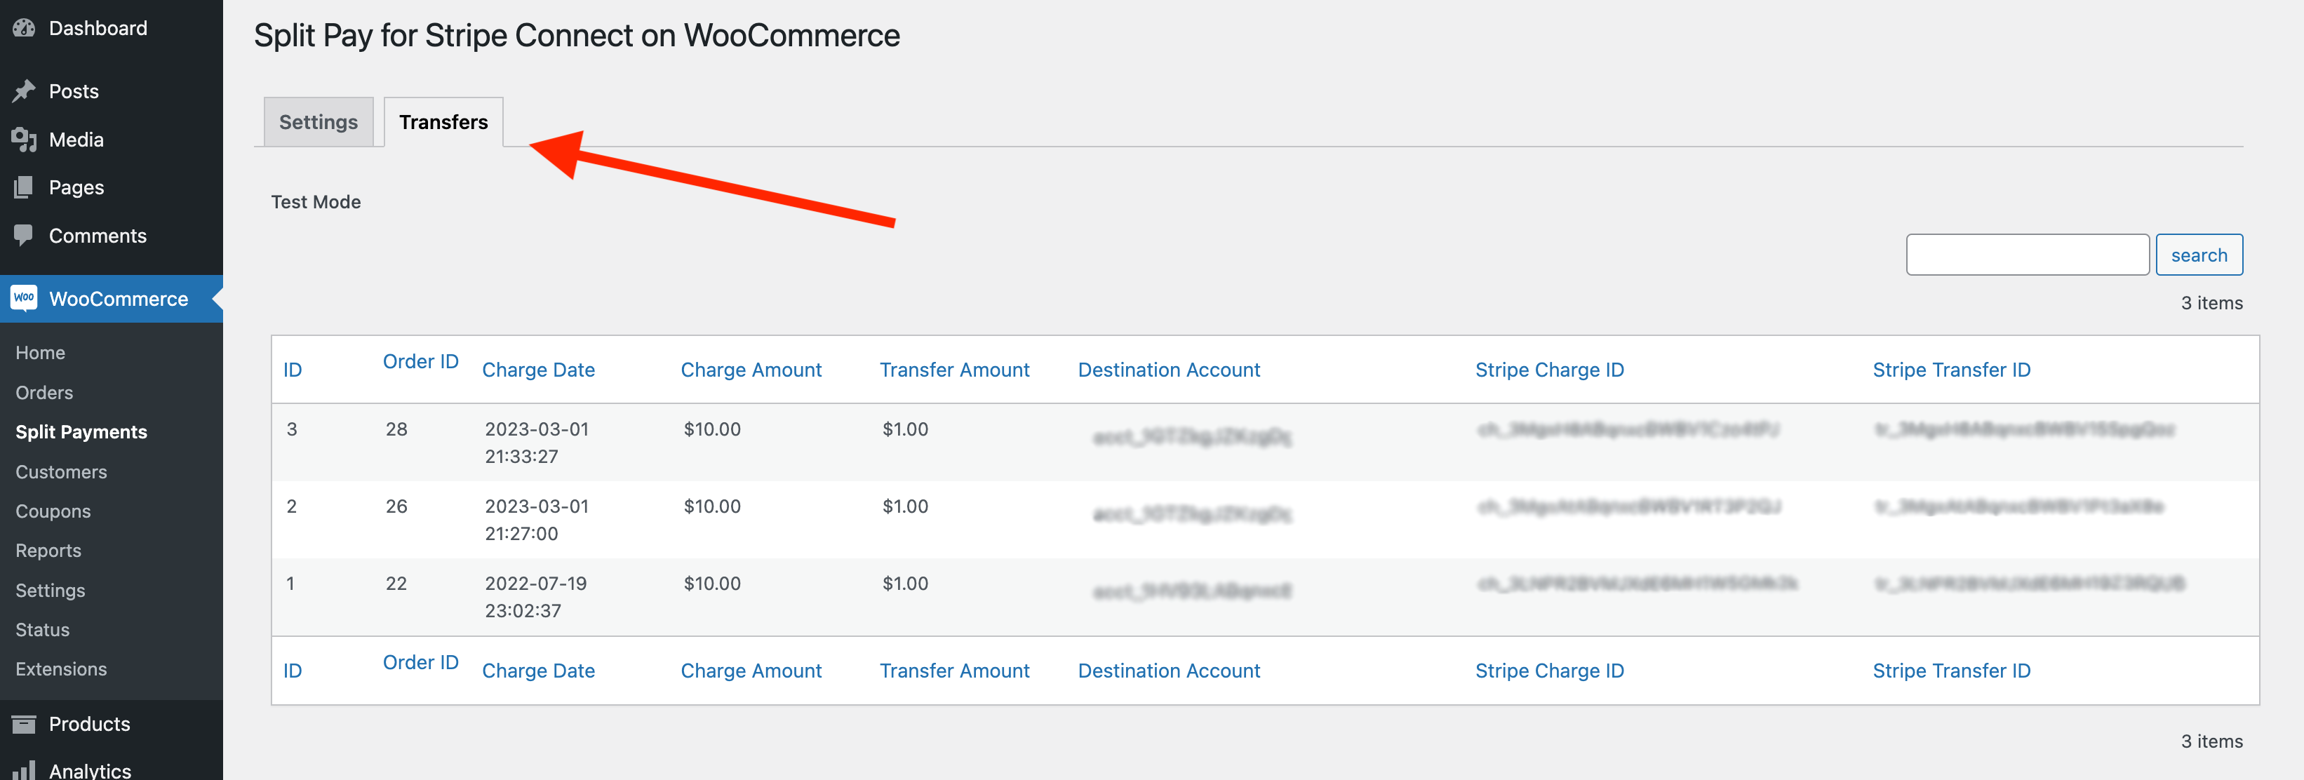Click the bottom 3 items count
Image resolution: width=2304 pixels, height=780 pixels.
point(2211,741)
